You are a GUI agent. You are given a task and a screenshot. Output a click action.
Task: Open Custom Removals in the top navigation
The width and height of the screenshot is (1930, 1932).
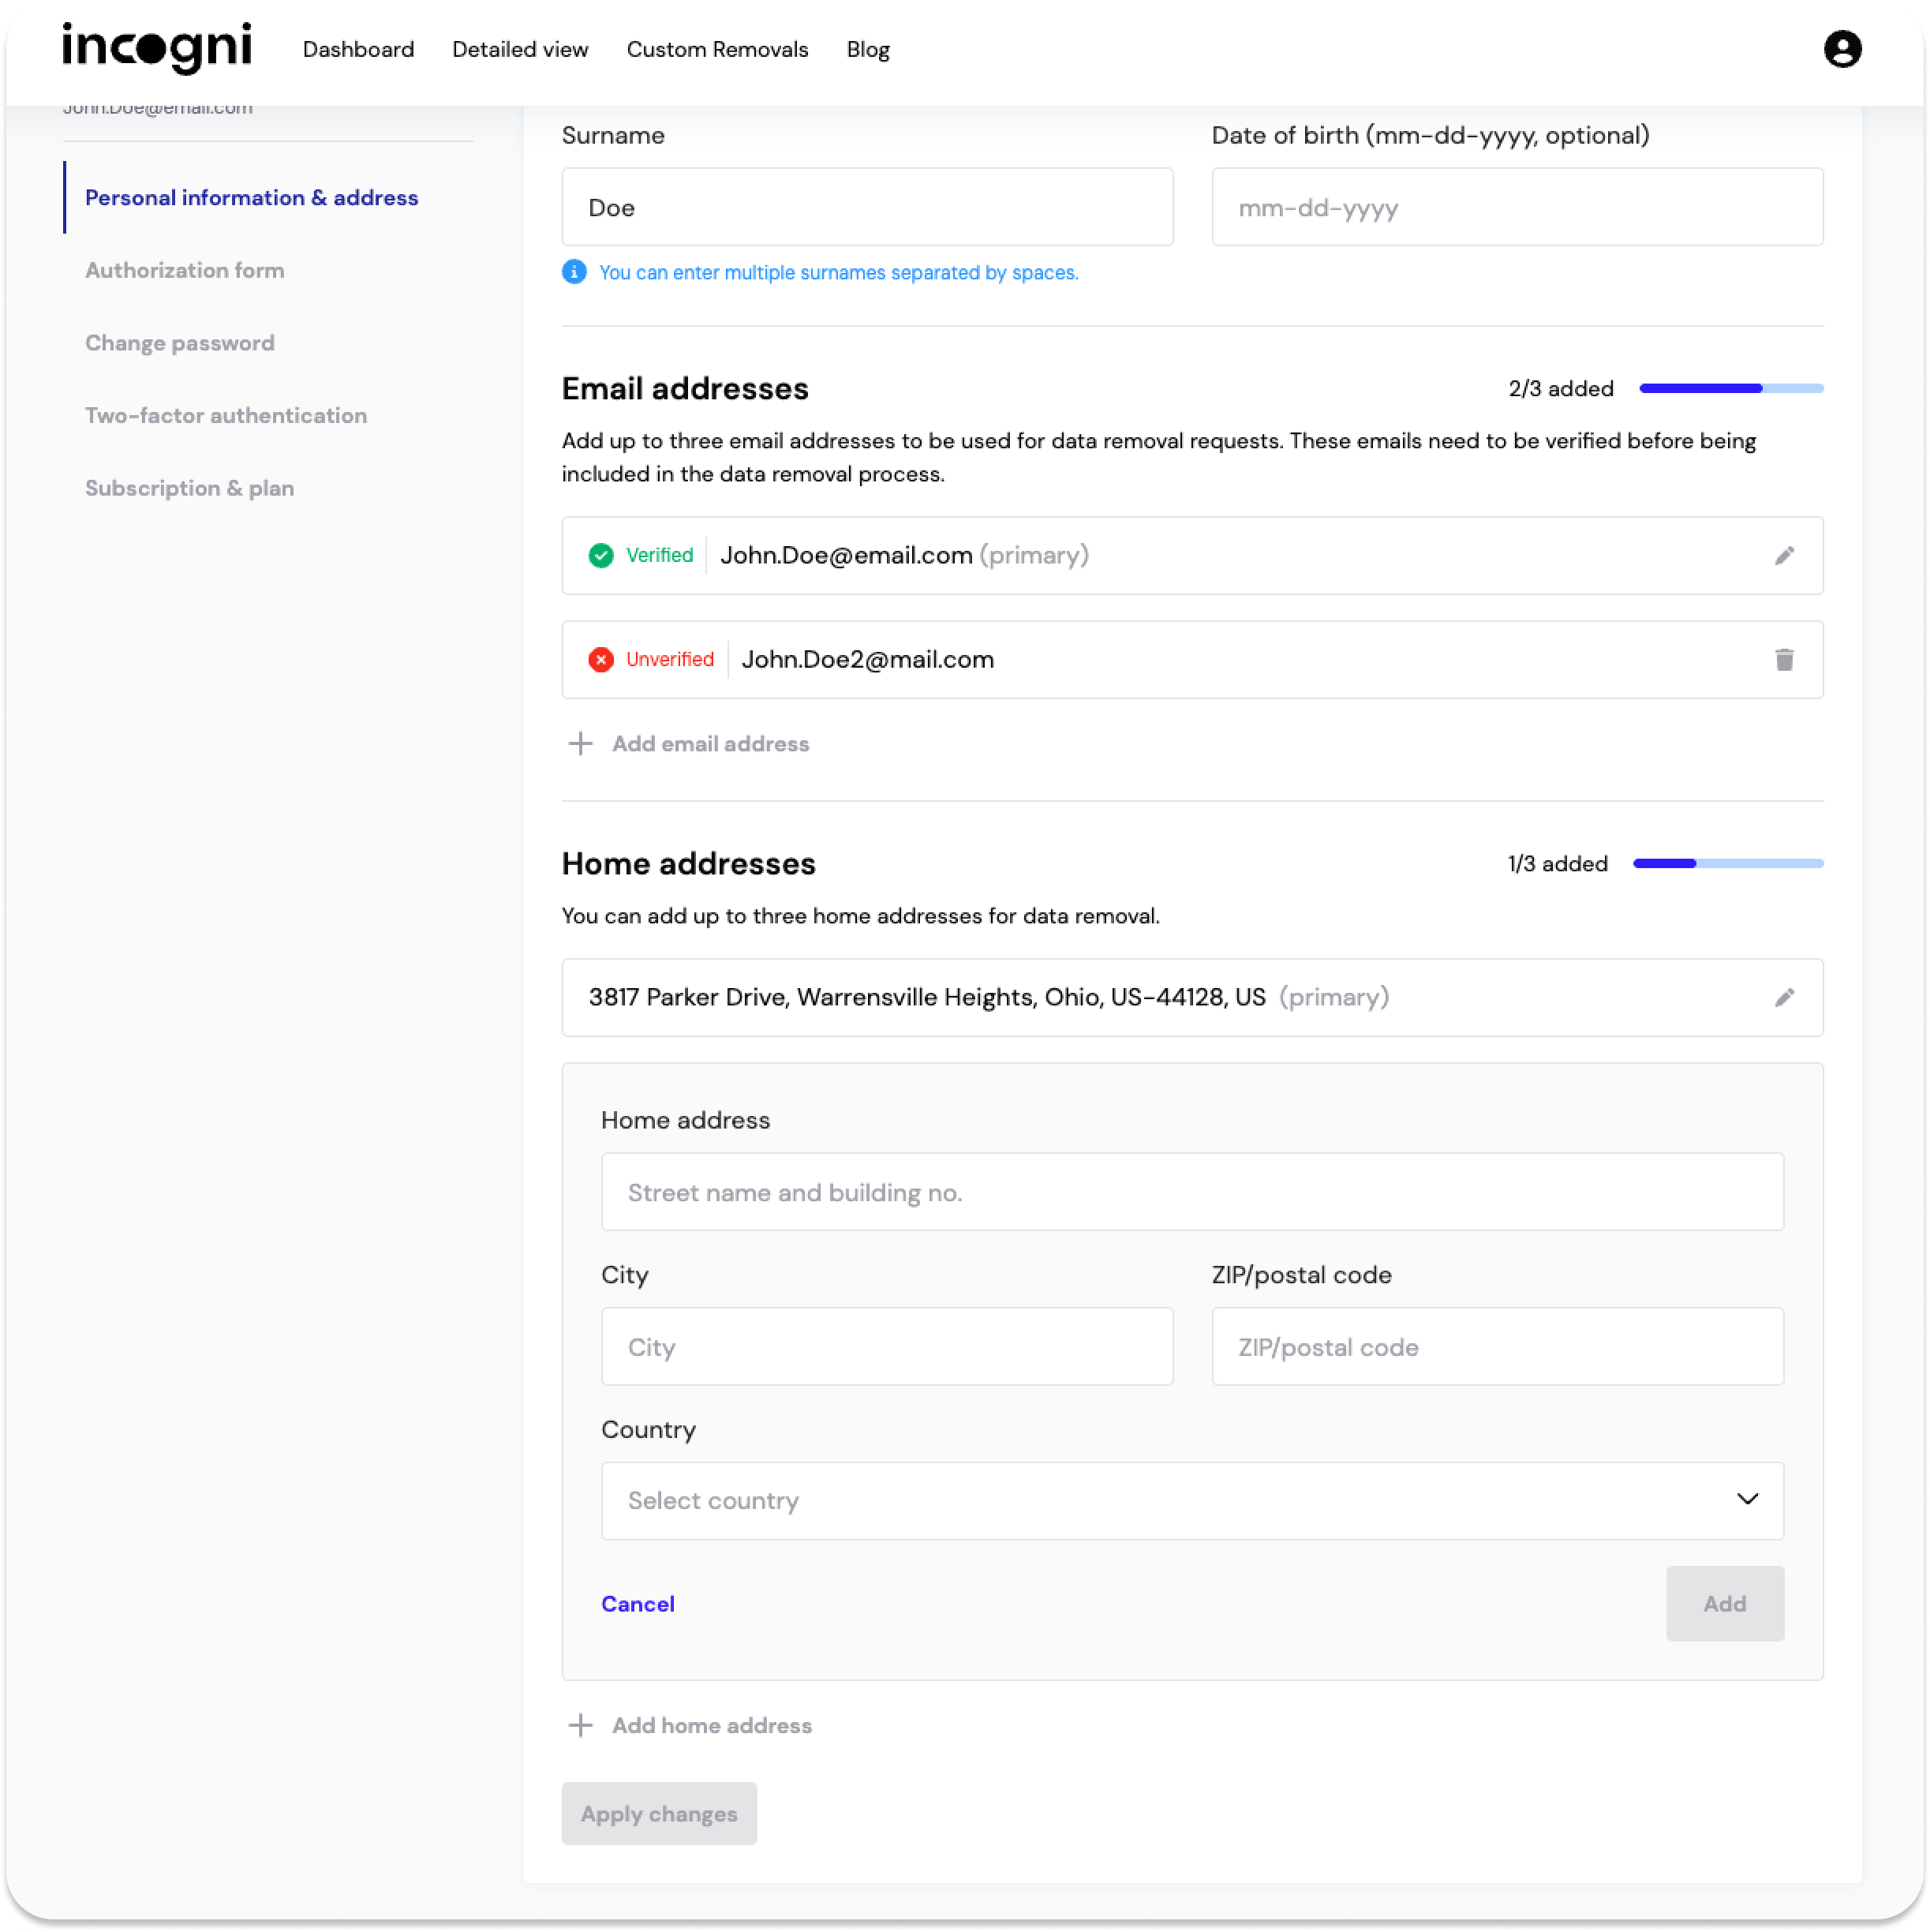(717, 50)
